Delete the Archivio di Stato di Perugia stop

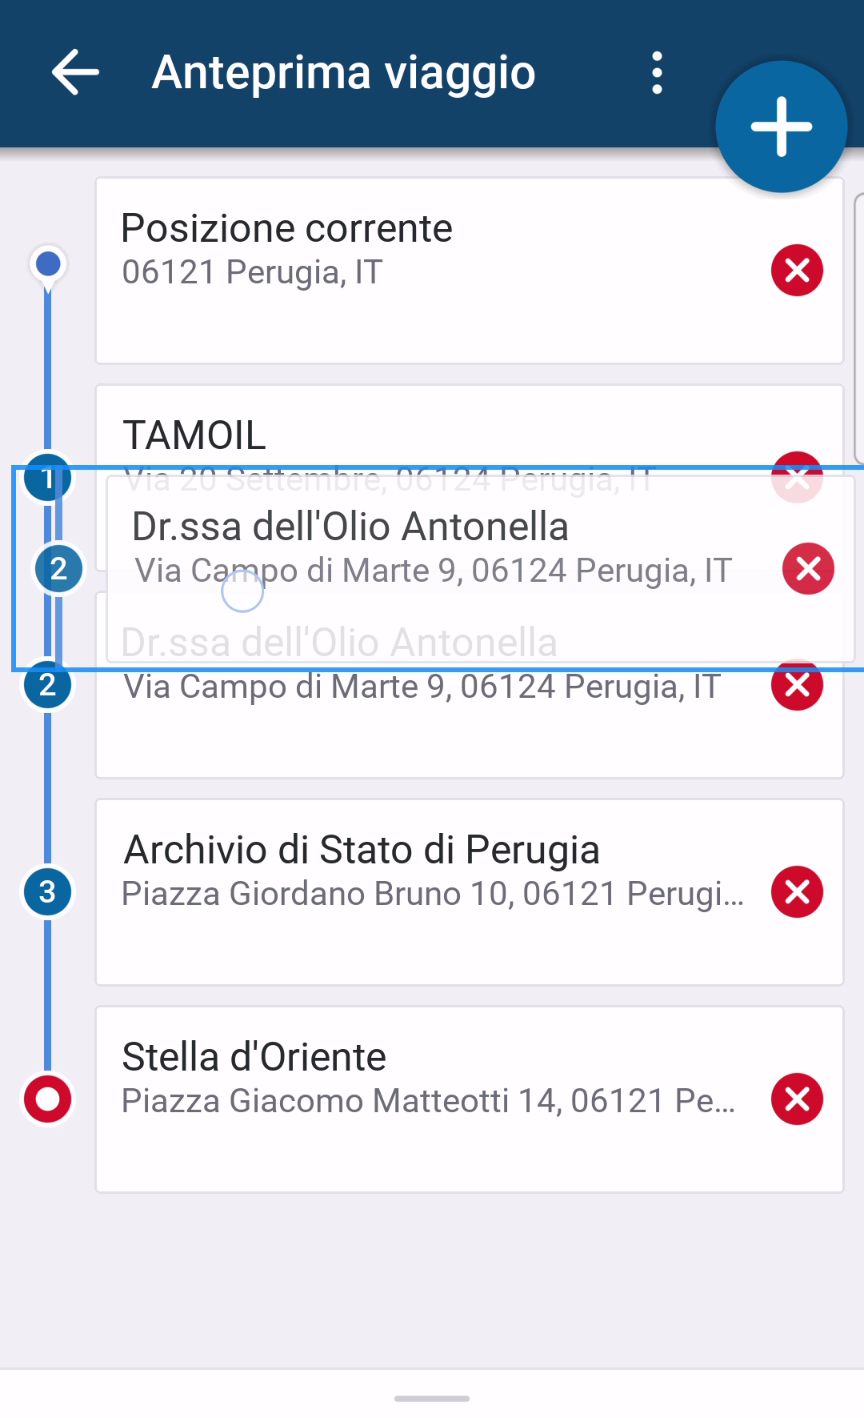(797, 892)
